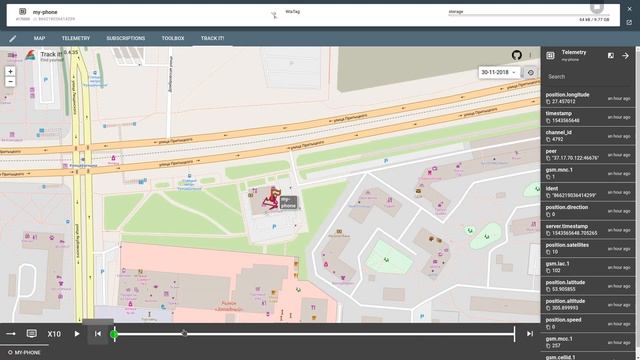Image resolution: width=640 pixels, height=360 pixels.
Task: Click the Telemetry panel pop-out icon
Action: pos(611,56)
